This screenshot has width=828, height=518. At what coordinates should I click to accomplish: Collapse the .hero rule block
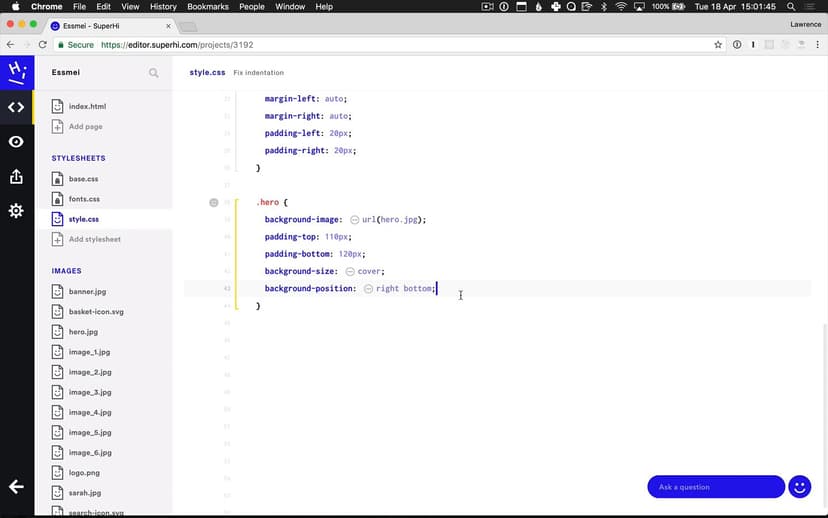[x=214, y=203]
